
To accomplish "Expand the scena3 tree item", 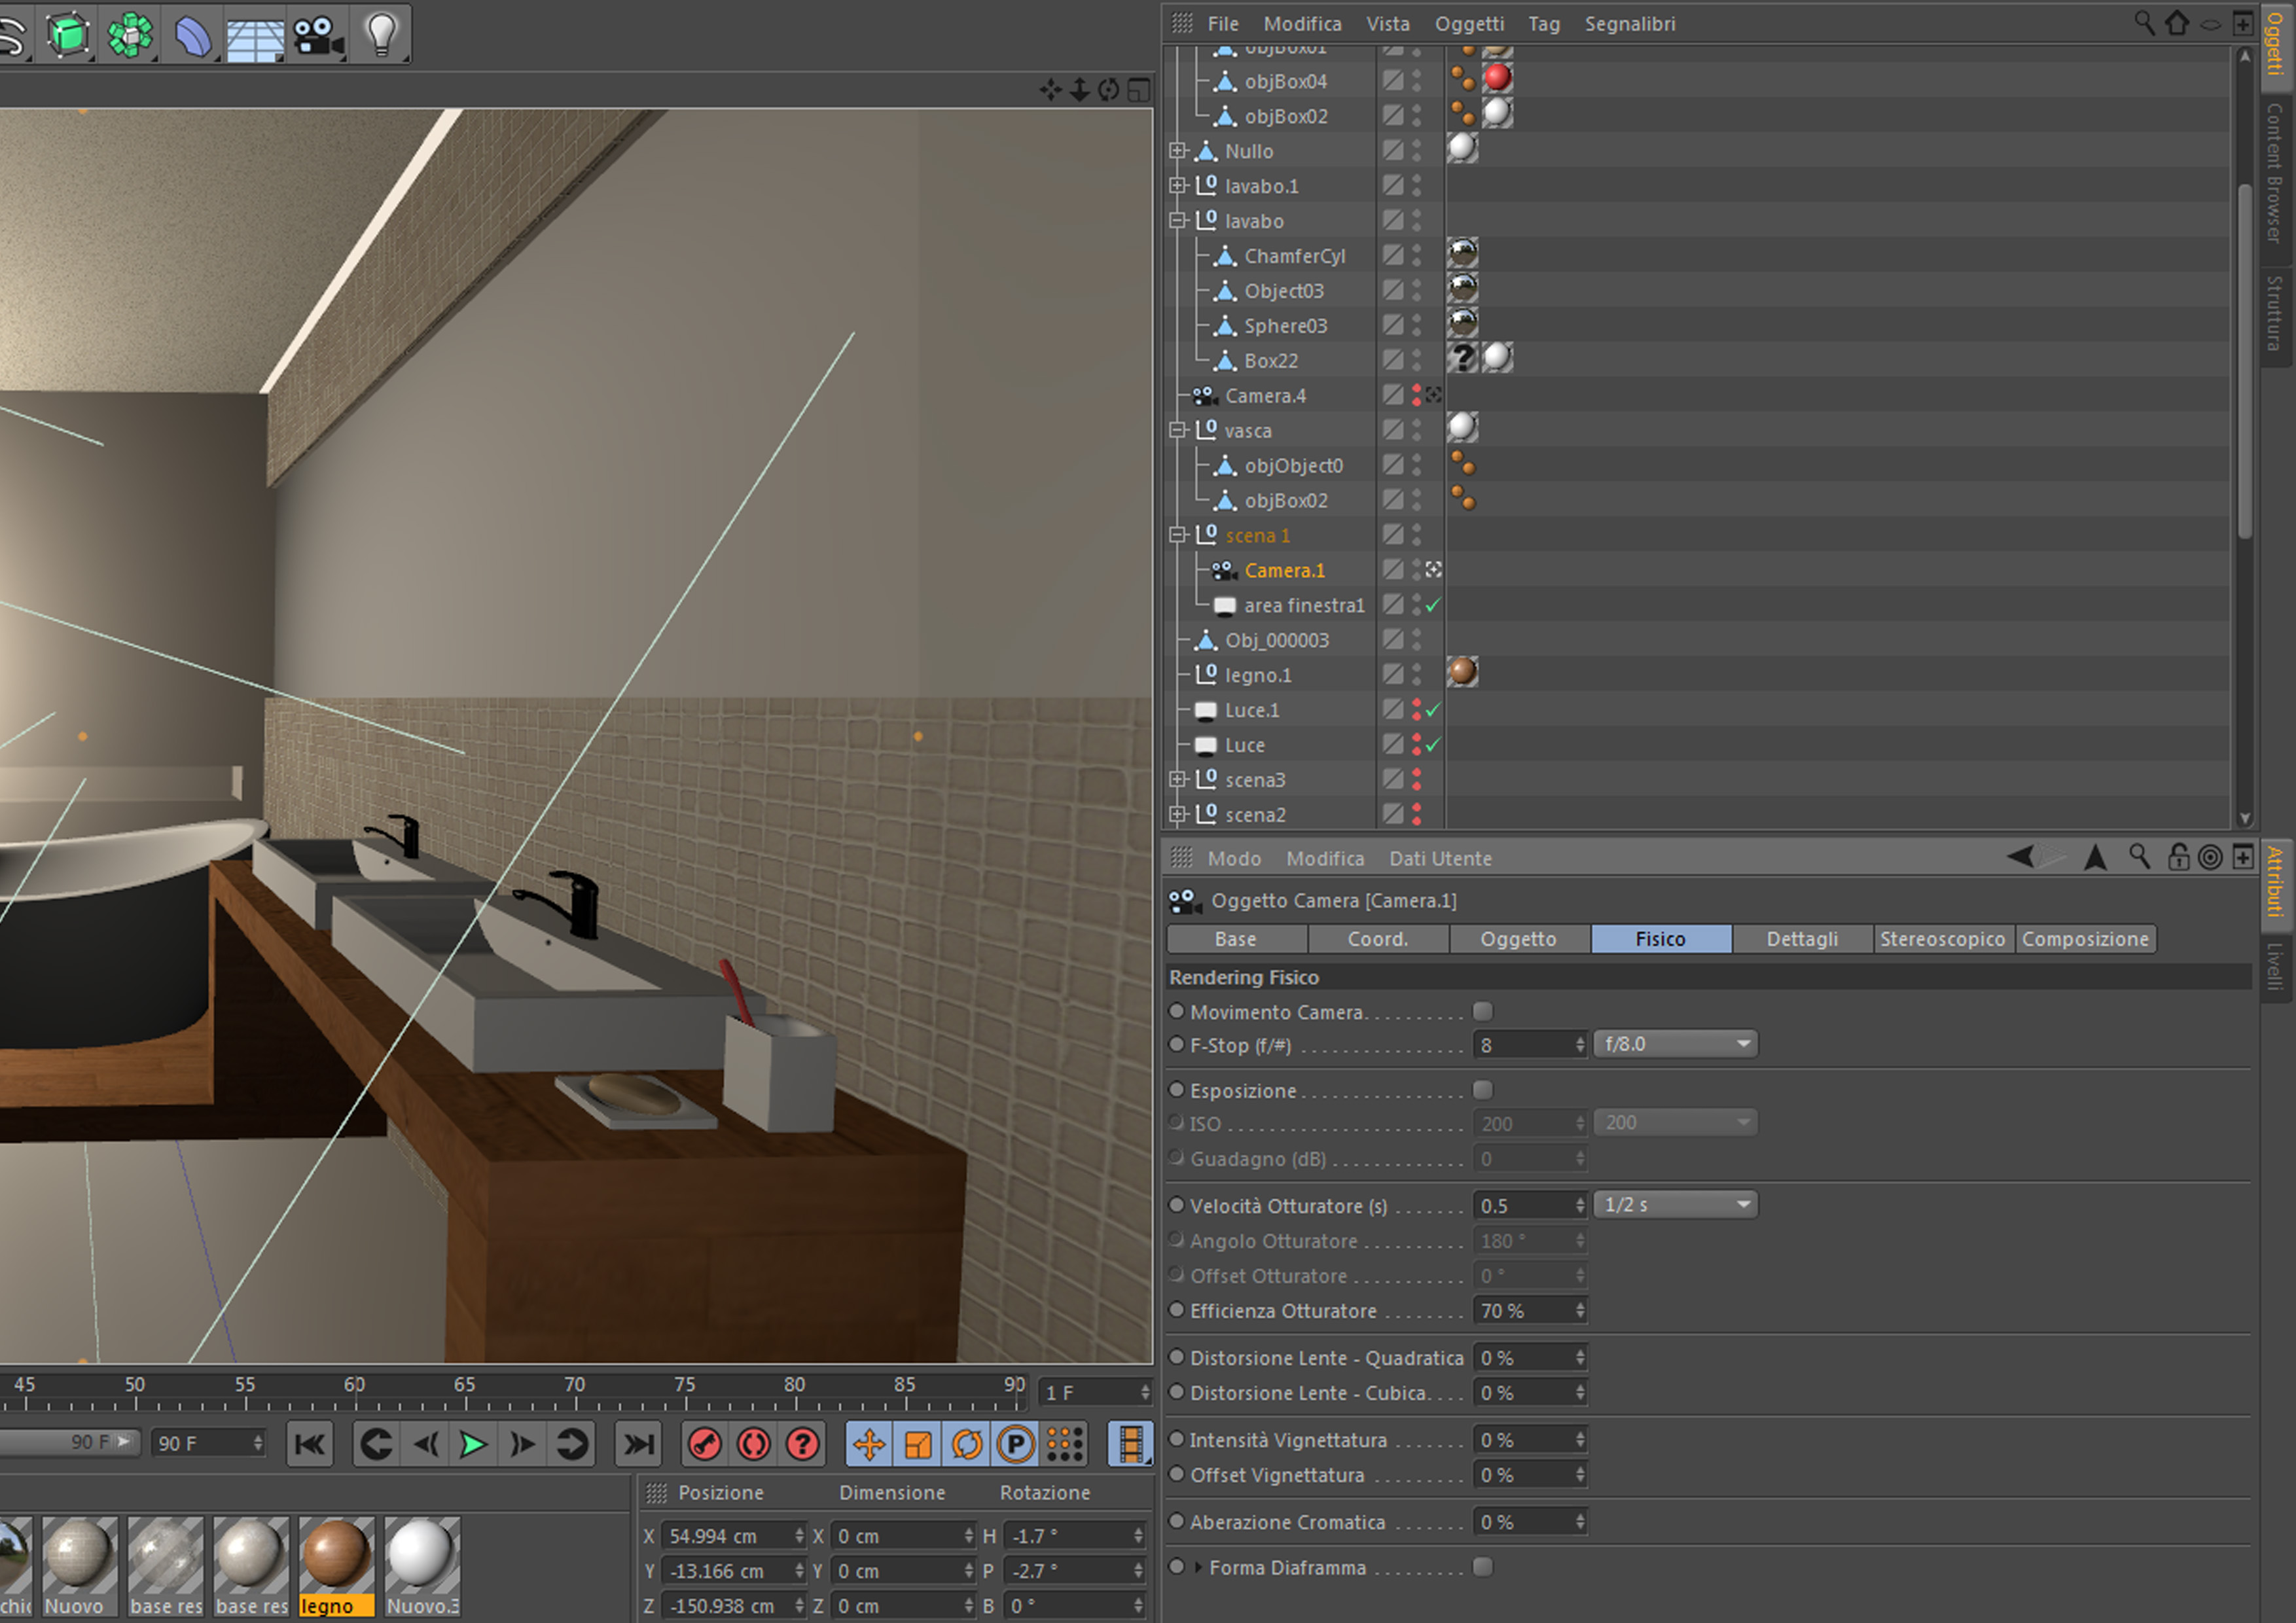I will tap(1178, 779).
